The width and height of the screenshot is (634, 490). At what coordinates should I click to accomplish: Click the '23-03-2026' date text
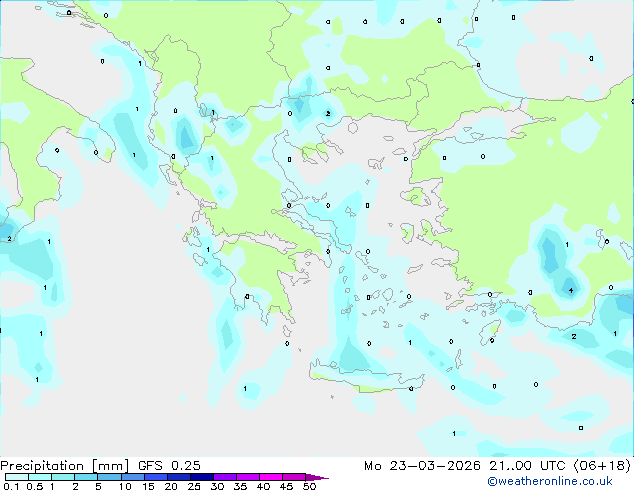coord(435,465)
